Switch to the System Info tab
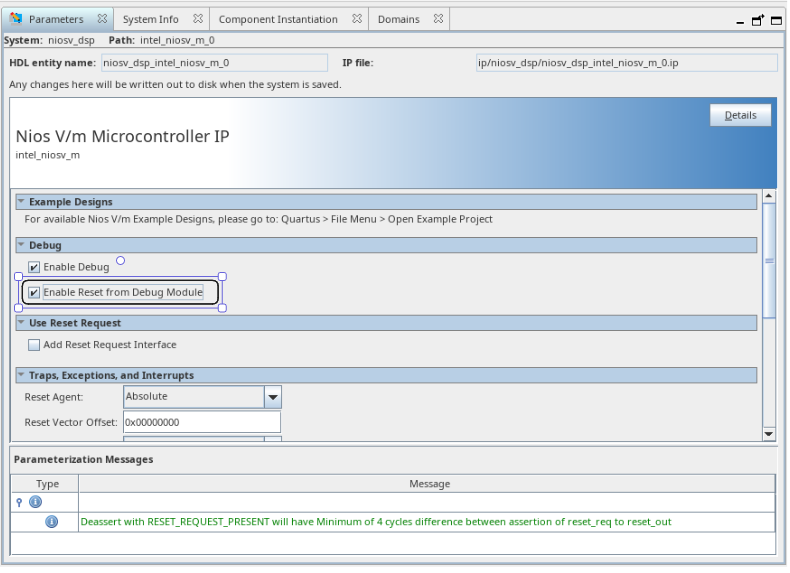 pos(151,19)
